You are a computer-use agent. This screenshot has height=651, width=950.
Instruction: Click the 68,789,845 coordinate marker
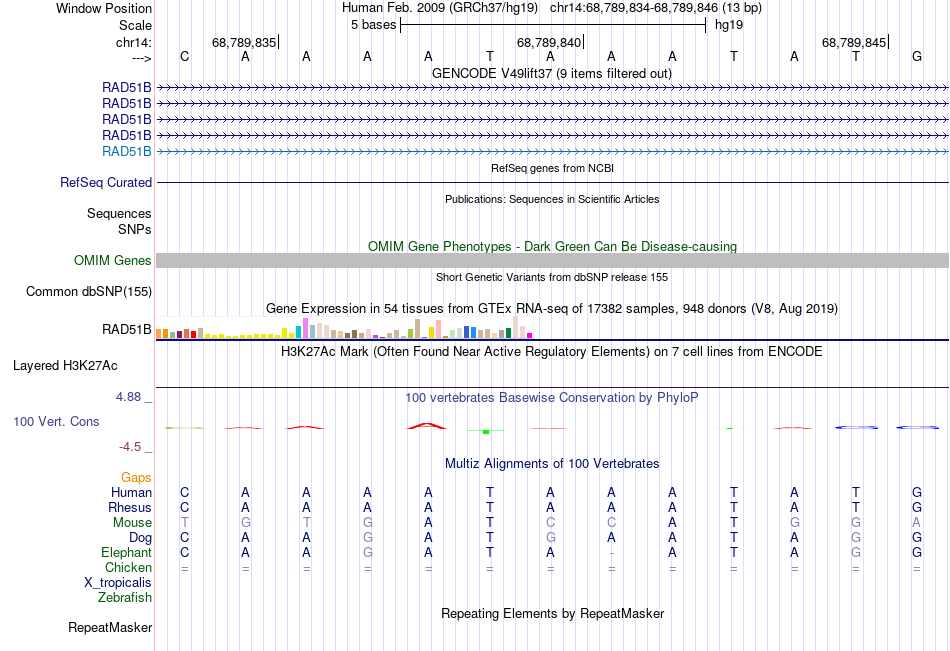coord(854,42)
